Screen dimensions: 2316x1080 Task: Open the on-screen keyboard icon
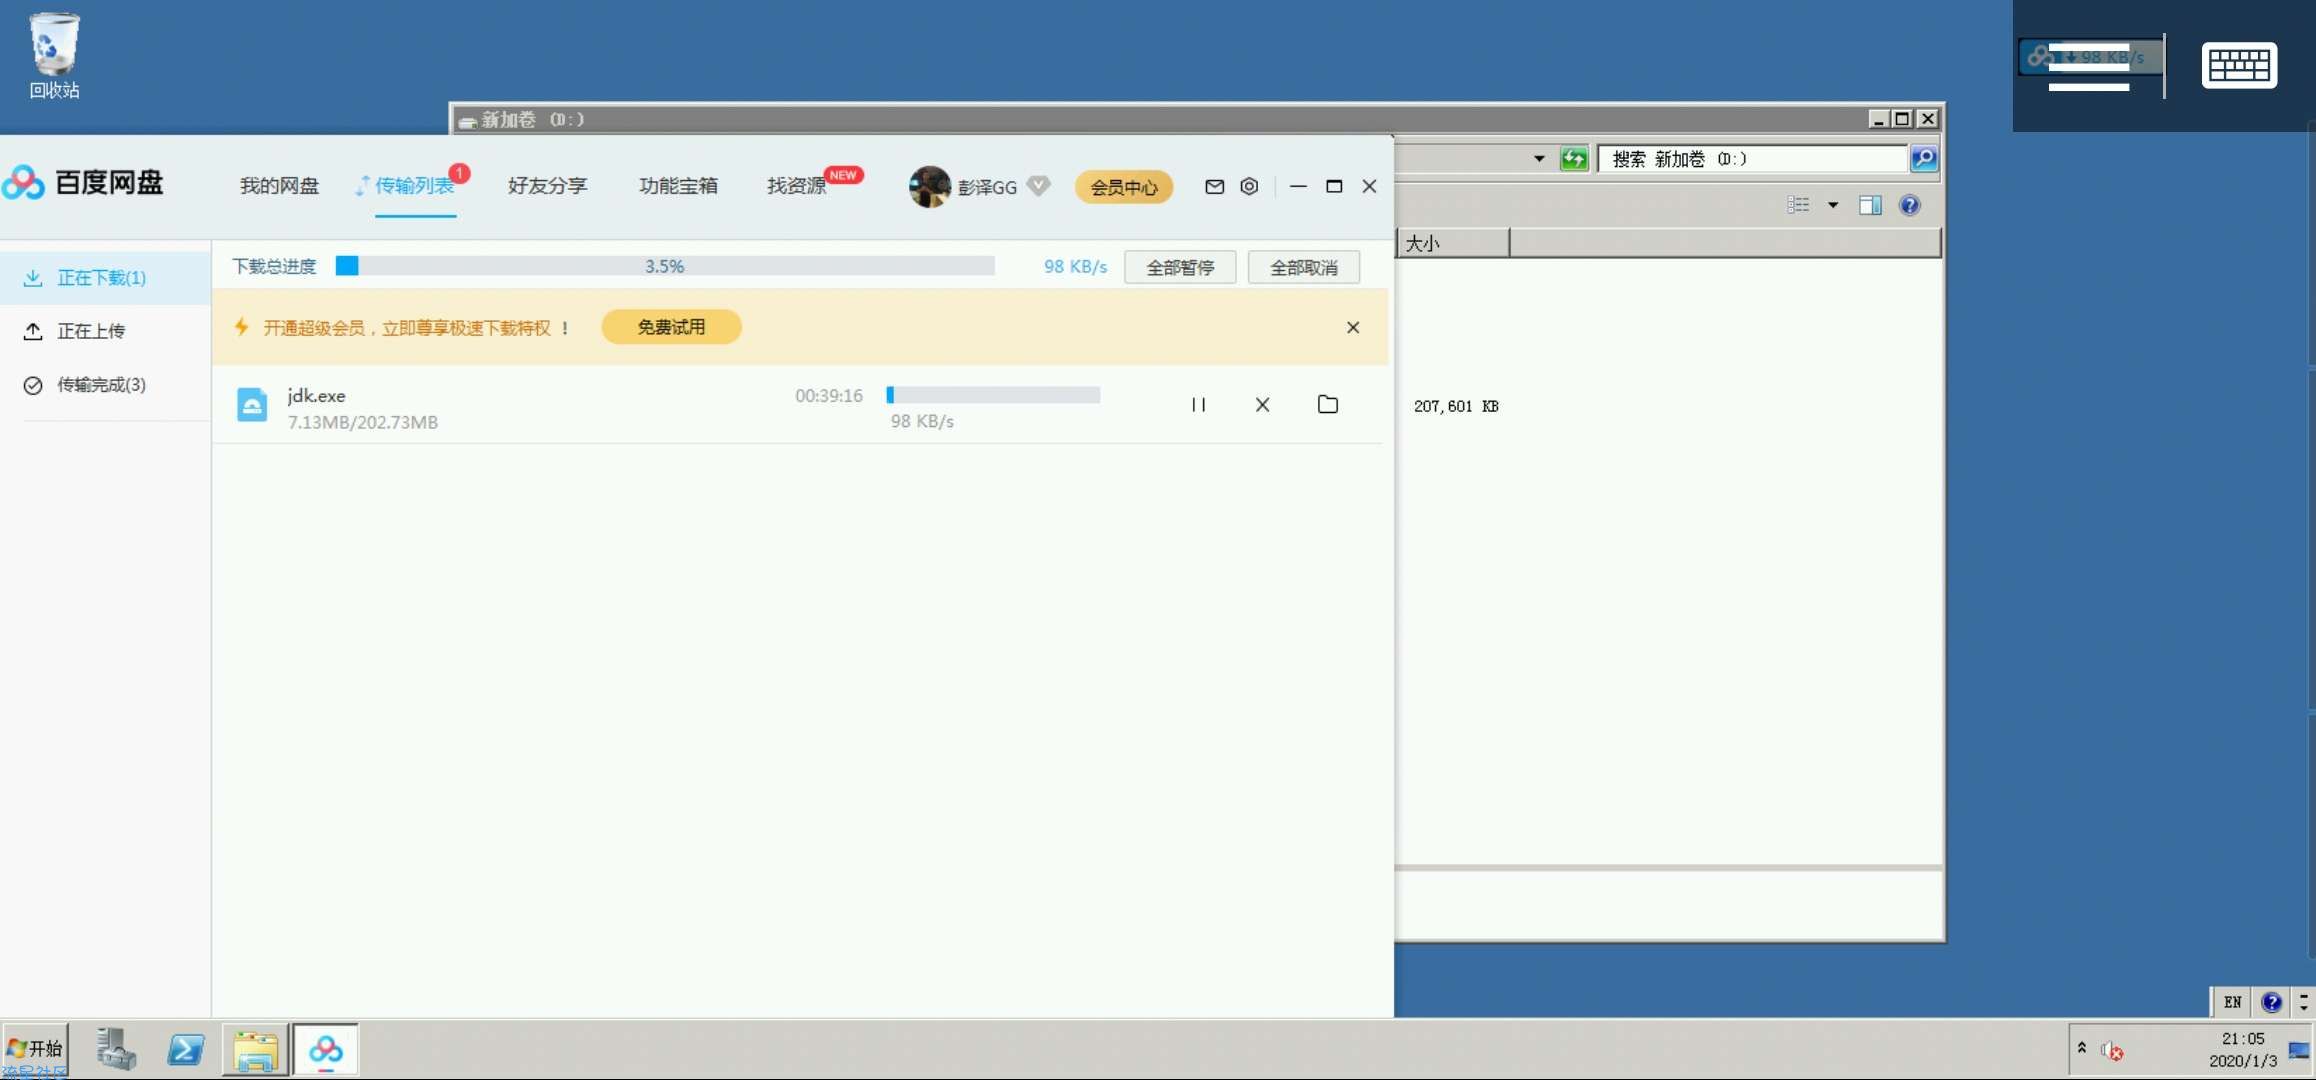point(2239,66)
